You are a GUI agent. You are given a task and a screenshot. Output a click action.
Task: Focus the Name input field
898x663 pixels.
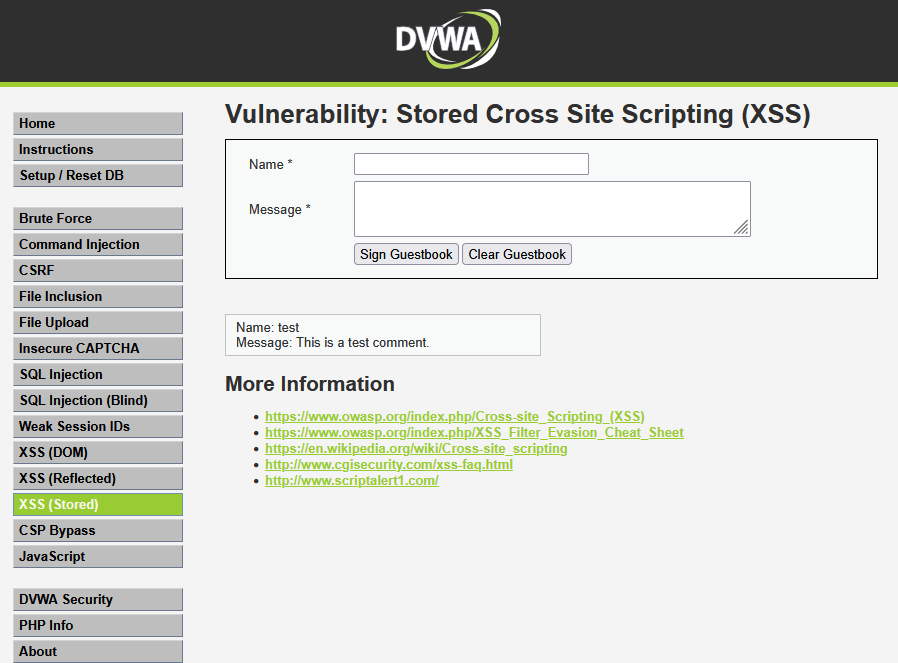click(x=471, y=164)
